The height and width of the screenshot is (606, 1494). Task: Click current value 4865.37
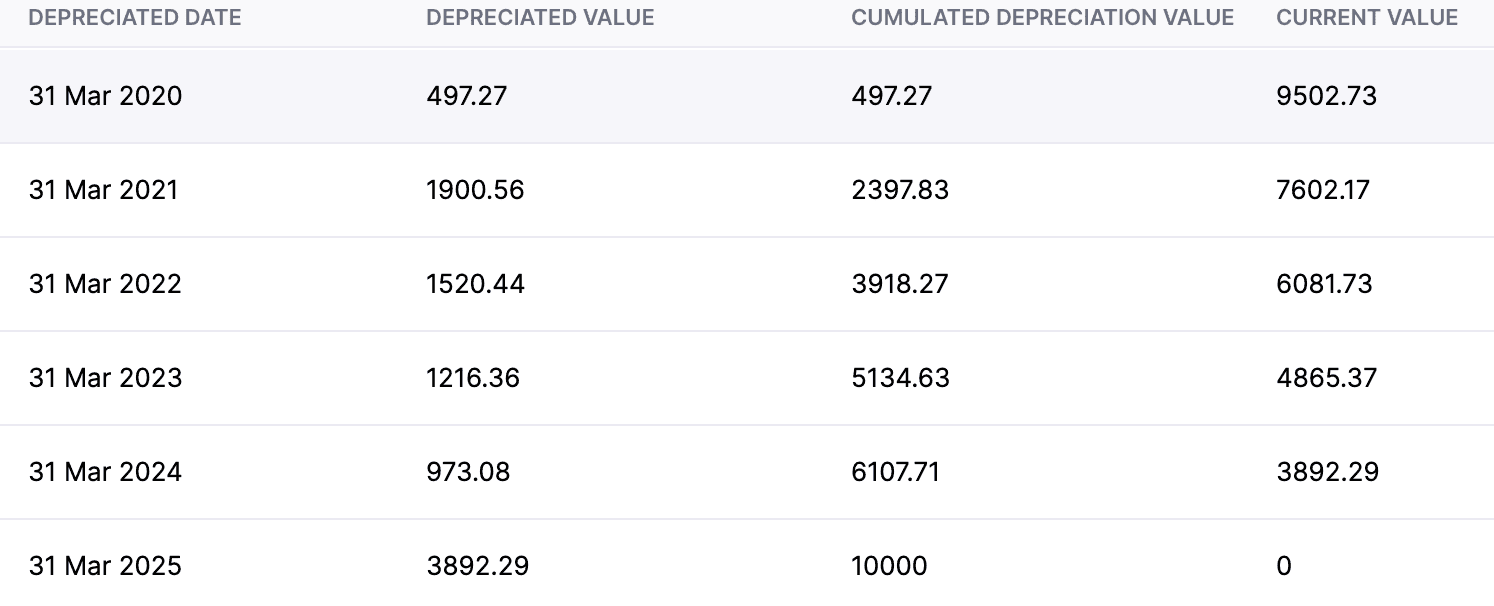pyautogui.click(x=1326, y=378)
